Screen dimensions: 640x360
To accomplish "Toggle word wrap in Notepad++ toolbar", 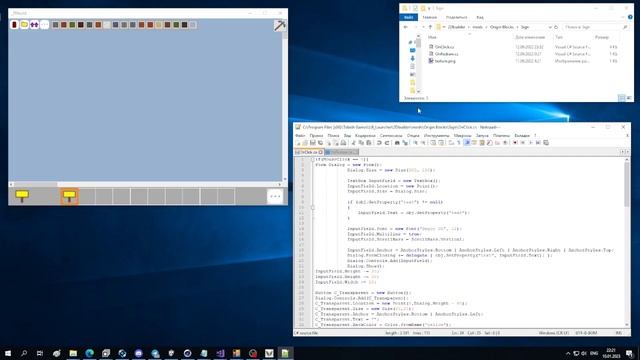I will tap(451, 142).
